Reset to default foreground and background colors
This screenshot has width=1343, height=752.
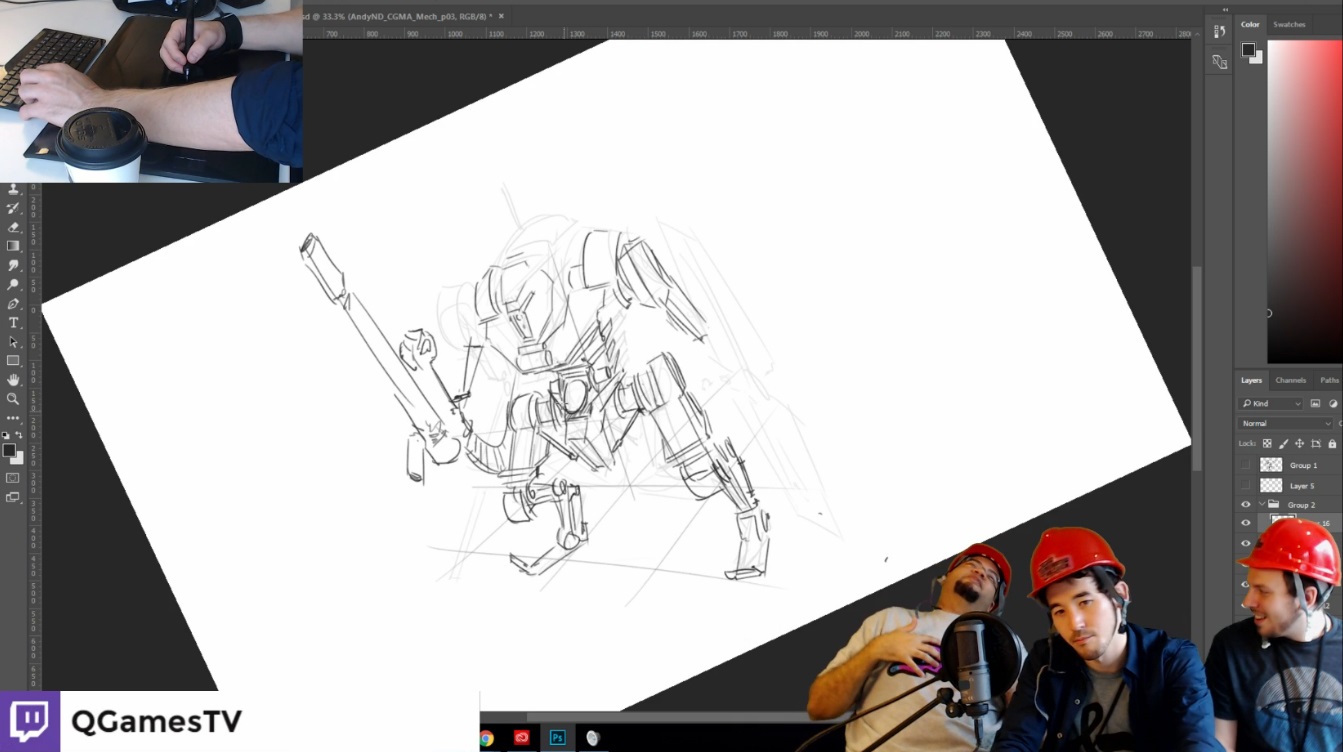pyautogui.click(x=6, y=435)
